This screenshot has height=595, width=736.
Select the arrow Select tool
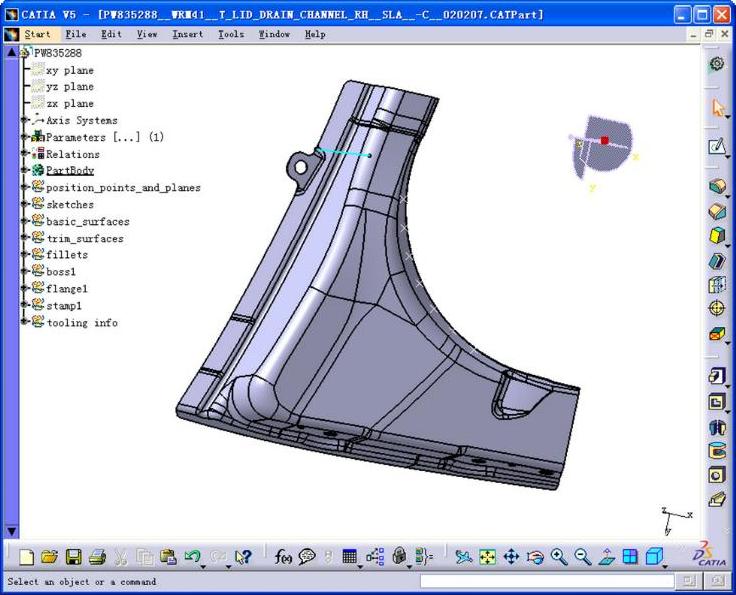717,107
